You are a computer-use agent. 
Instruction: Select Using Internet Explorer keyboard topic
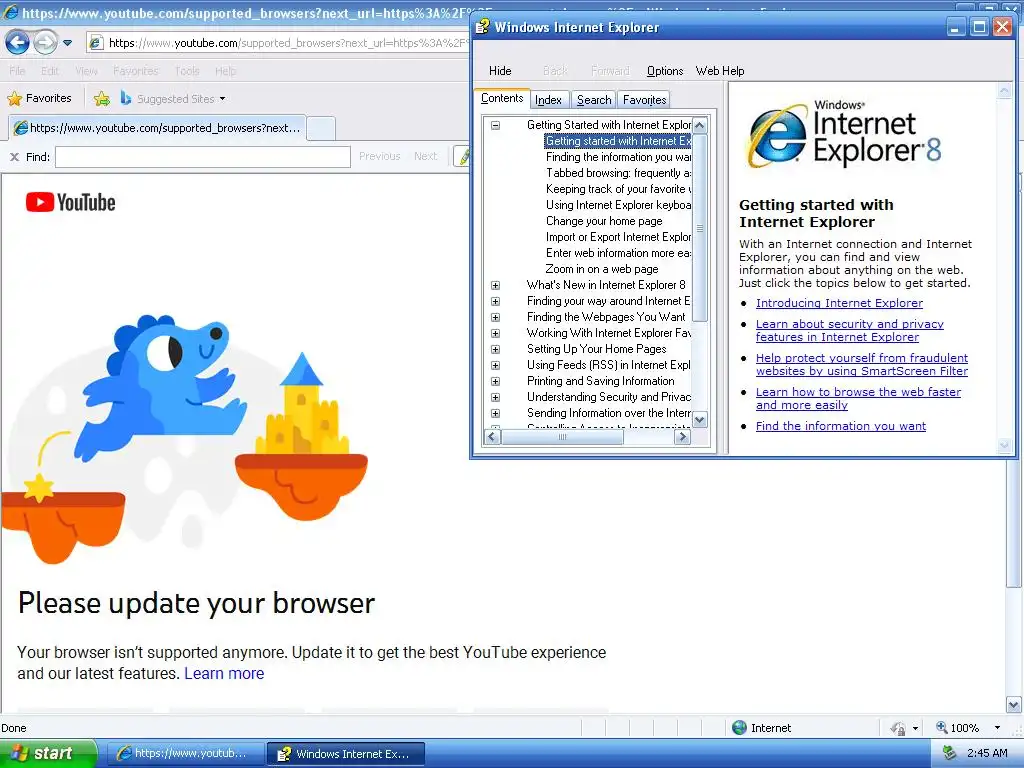tap(618, 205)
